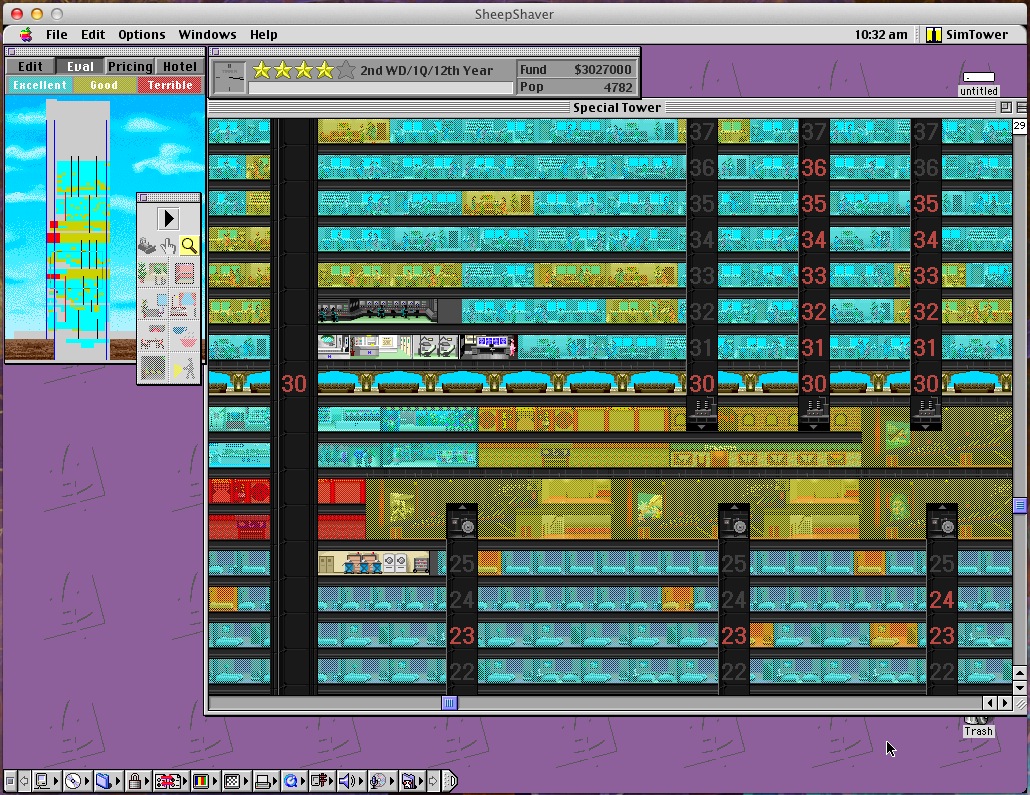Open the monitor resolution checkerboard module

236,781
